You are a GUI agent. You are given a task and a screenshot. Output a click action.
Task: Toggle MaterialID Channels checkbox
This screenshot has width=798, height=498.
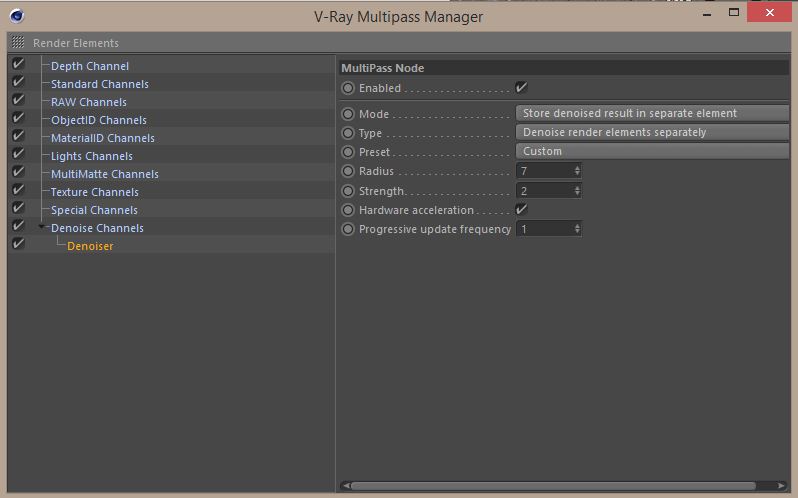pyautogui.click(x=18, y=136)
